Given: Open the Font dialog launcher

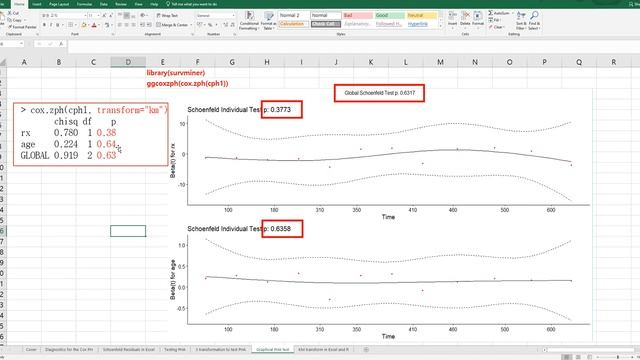Looking at the screenshot, I should point(113,34).
